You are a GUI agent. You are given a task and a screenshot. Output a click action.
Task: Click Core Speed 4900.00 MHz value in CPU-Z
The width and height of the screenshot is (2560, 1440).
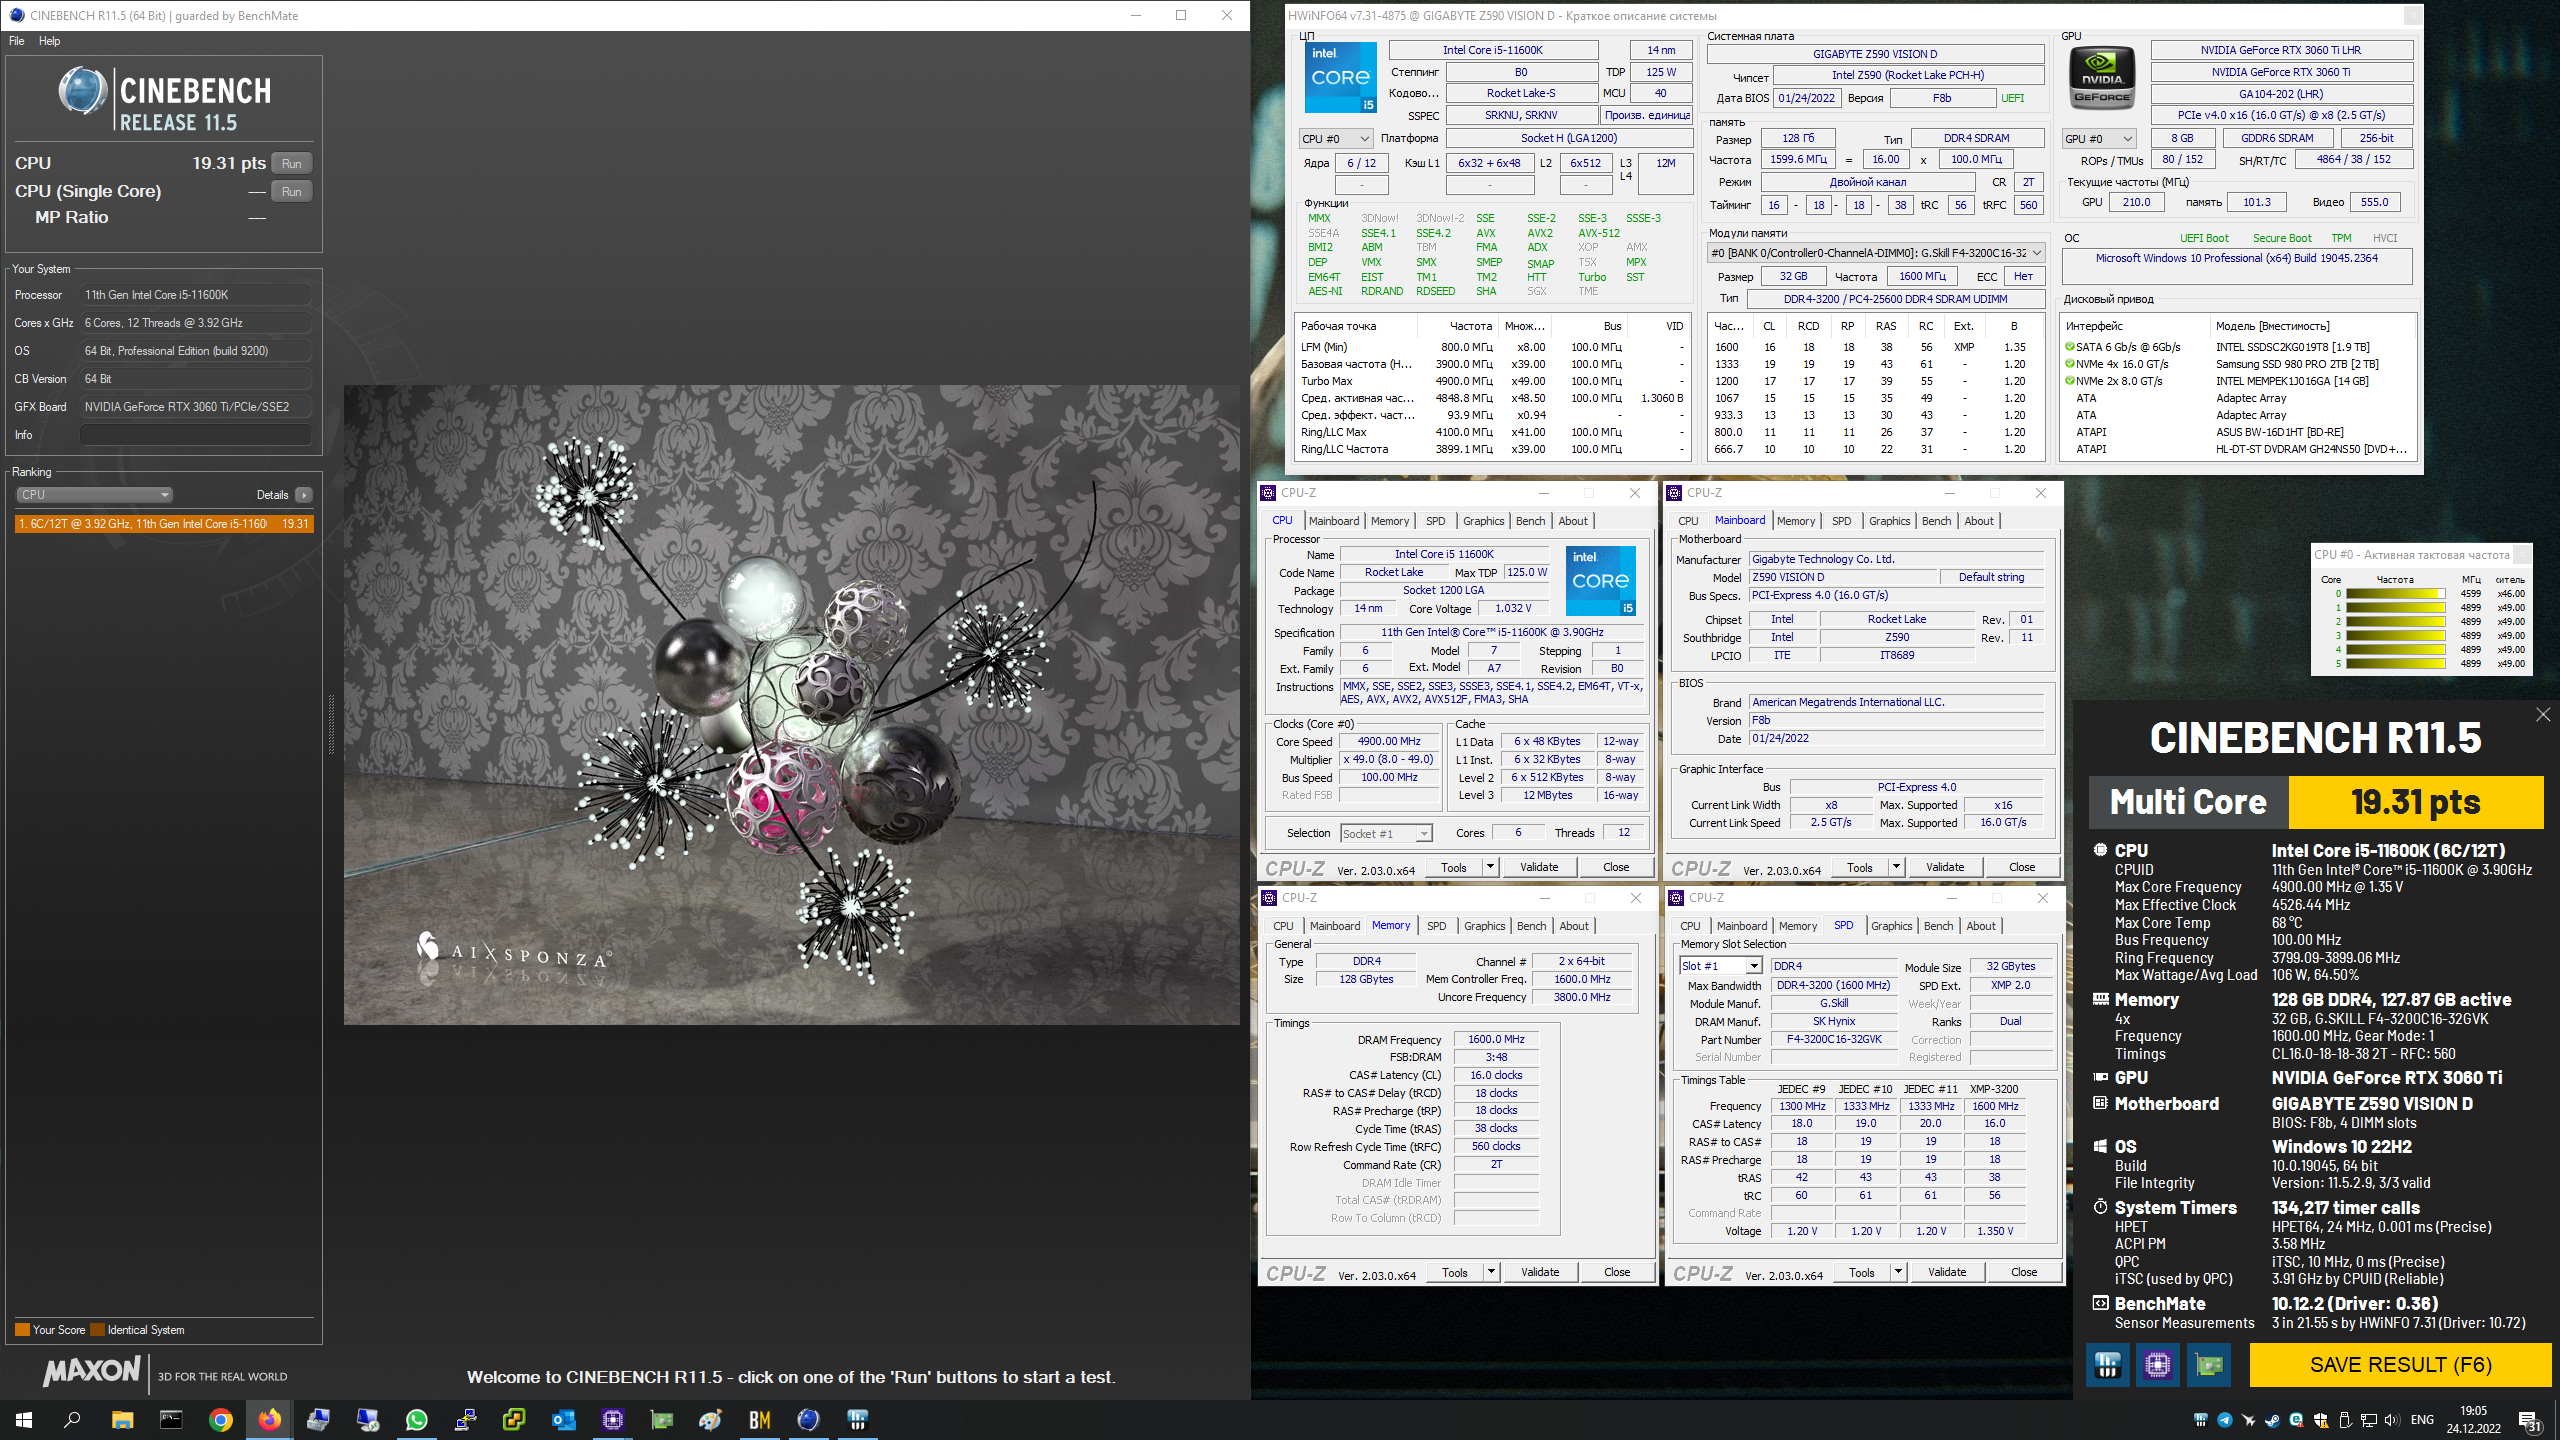point(1389,742)
